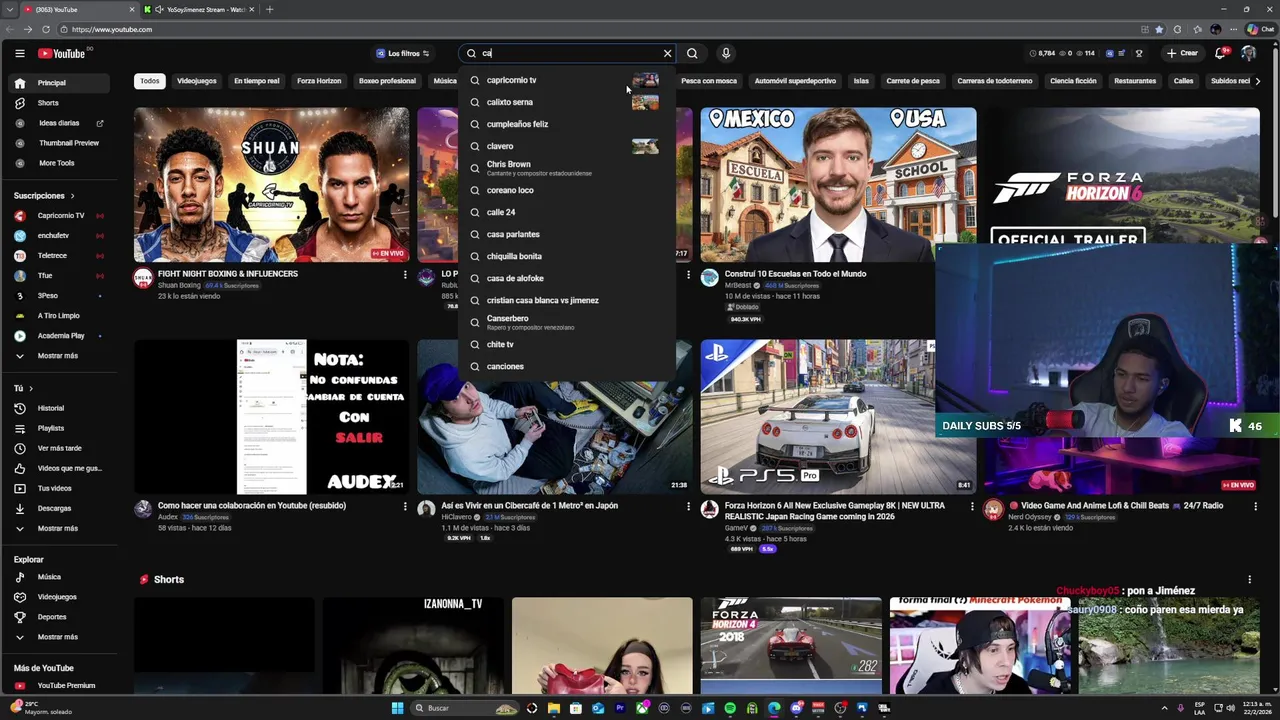Image resolution: width=1280 pixels, height=720 pixels.
Task: Open options for Cibercafé en Japón video
Action: (x=688, y=506)
